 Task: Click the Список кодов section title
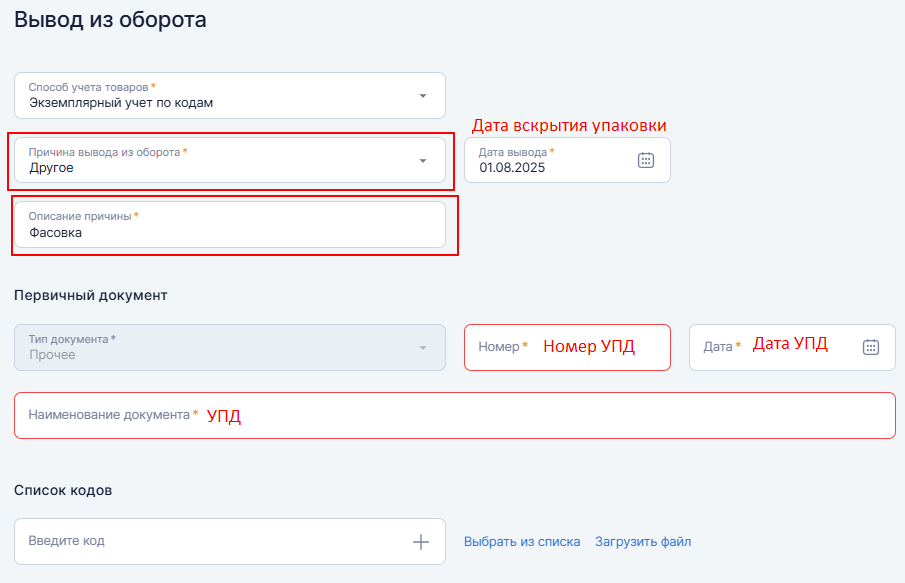click(63, 490)
